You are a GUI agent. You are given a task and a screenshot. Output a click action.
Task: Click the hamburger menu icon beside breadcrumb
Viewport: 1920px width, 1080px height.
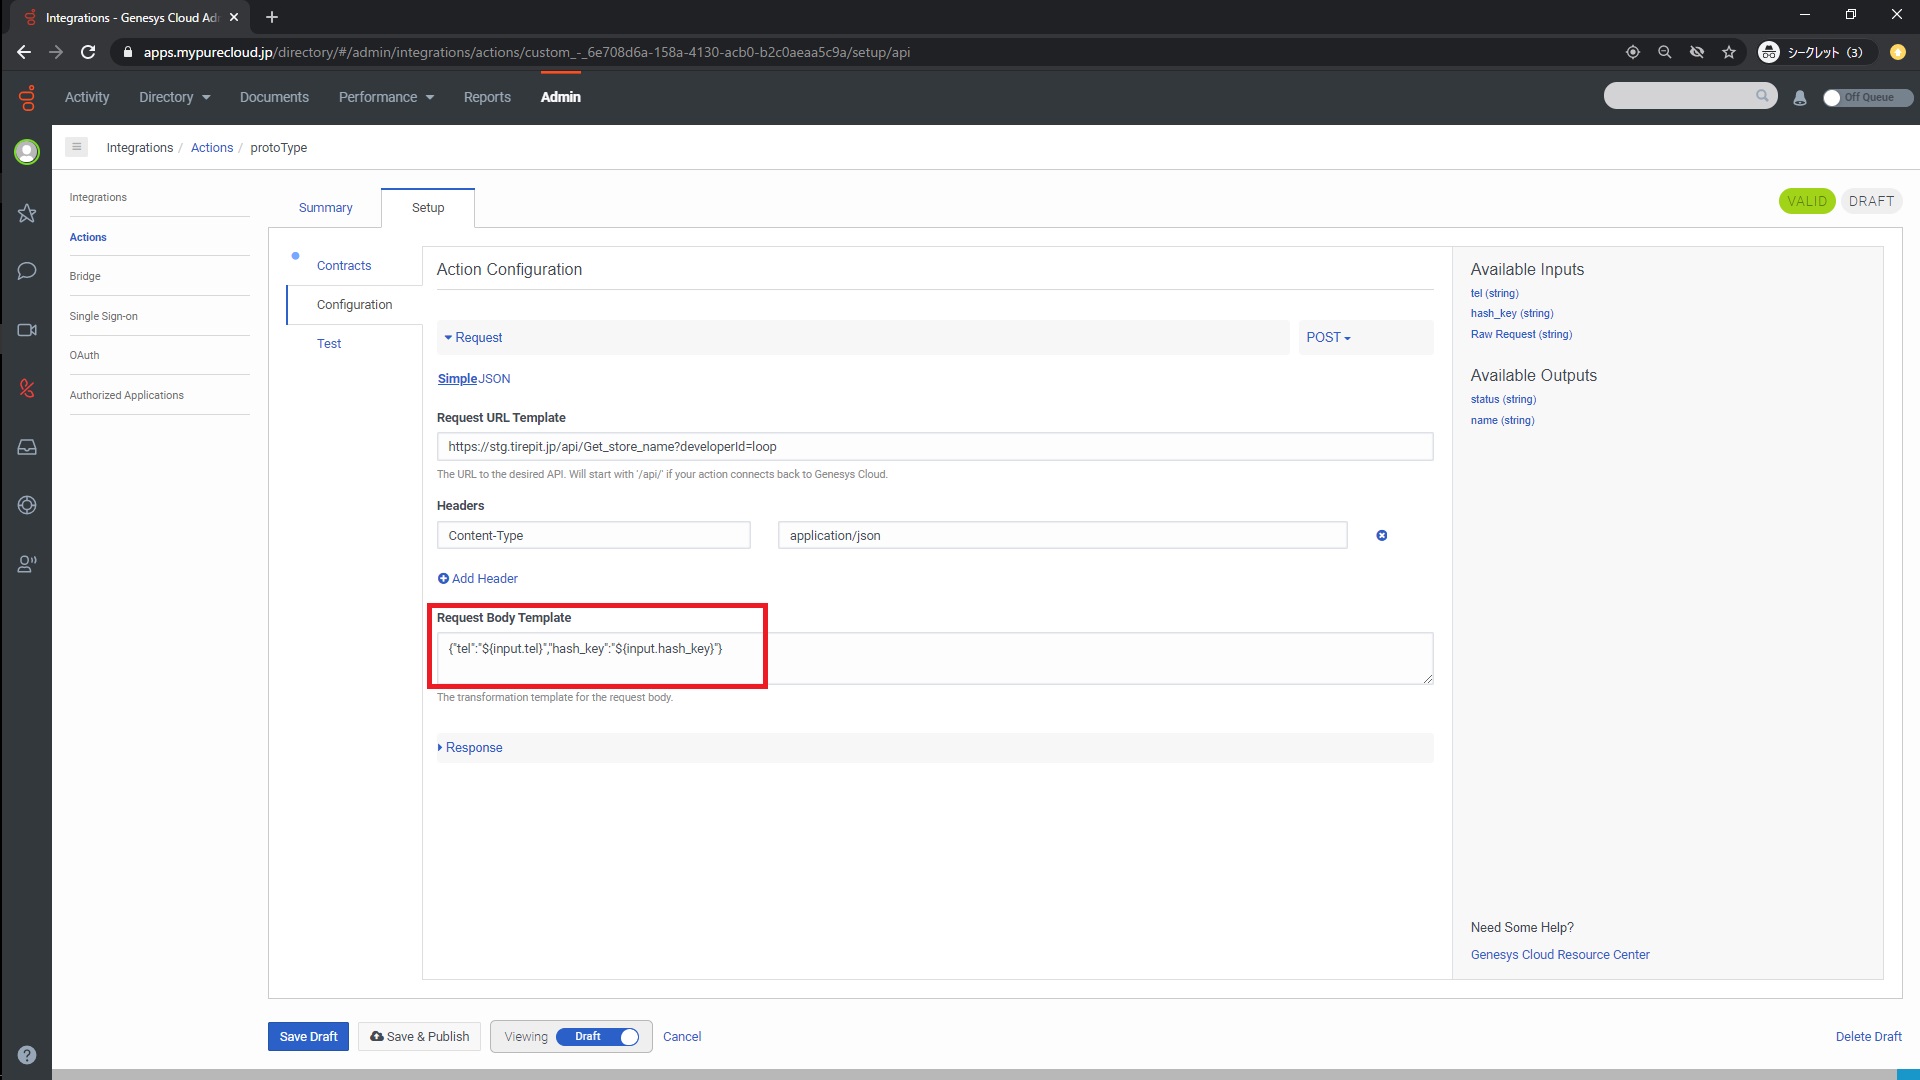tap(77, 147)
